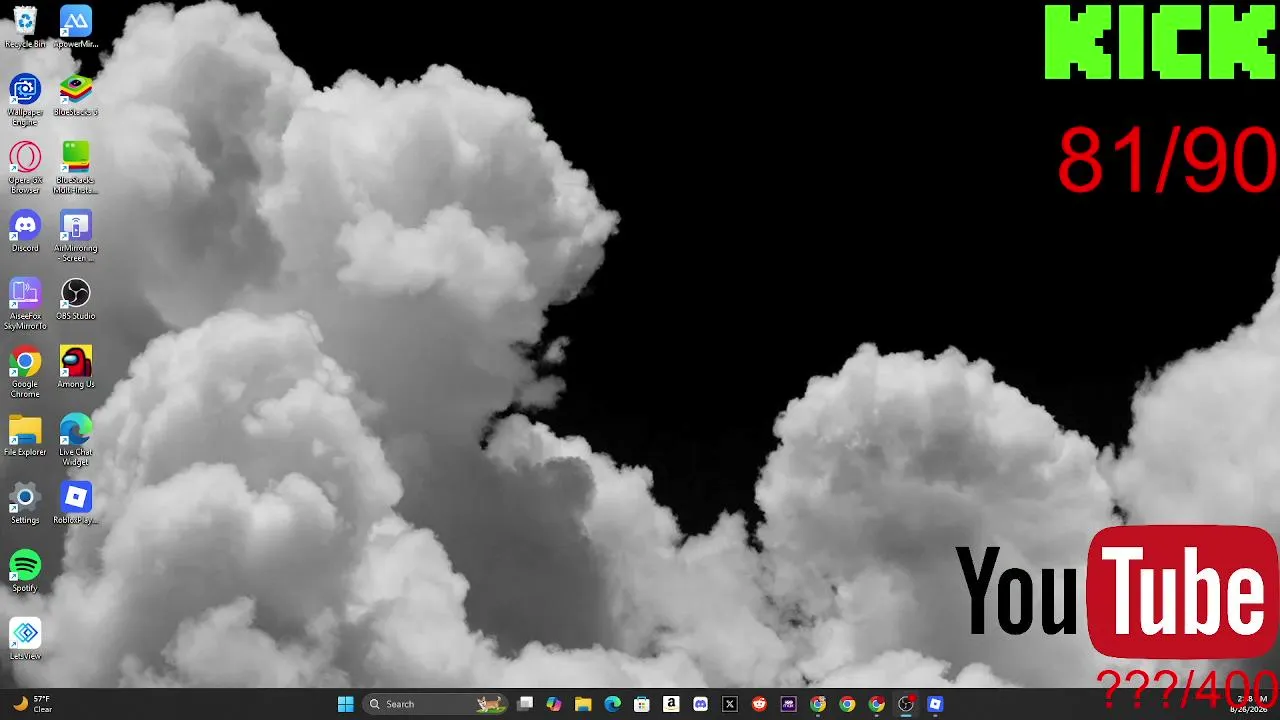Screen dimensions: 1280x720
Task: Select BlueStacks Multi-Instance Manager desktop shortcut
Action: pos(76,168)
